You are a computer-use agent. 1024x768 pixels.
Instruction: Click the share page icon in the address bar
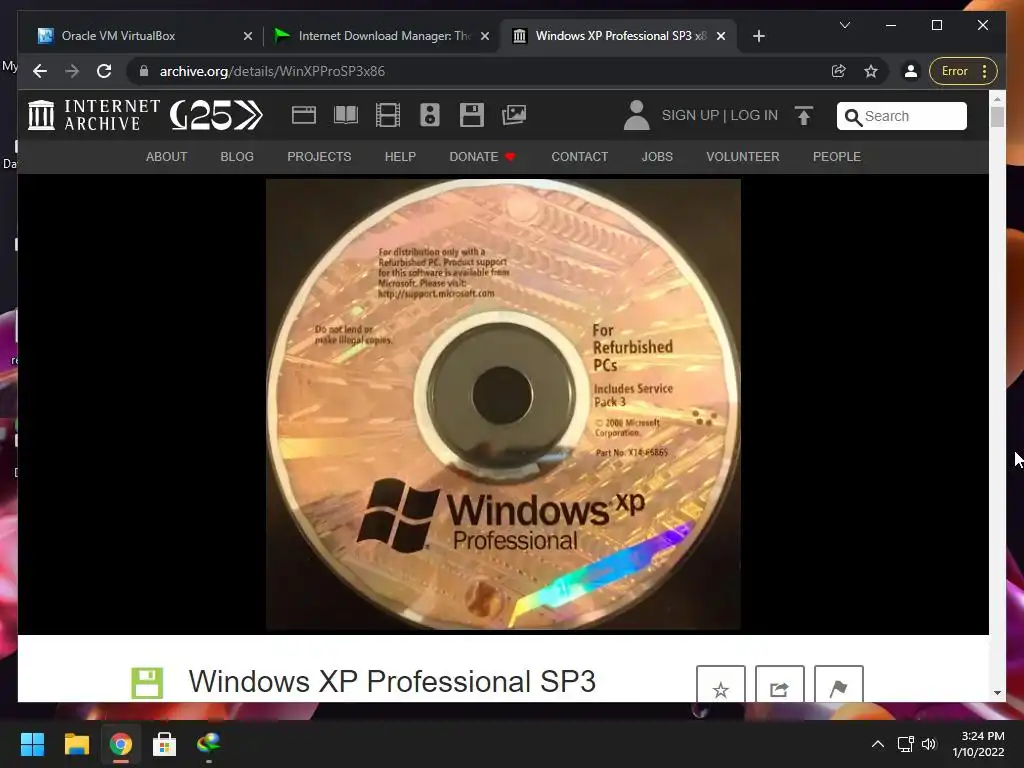[839, 71]
